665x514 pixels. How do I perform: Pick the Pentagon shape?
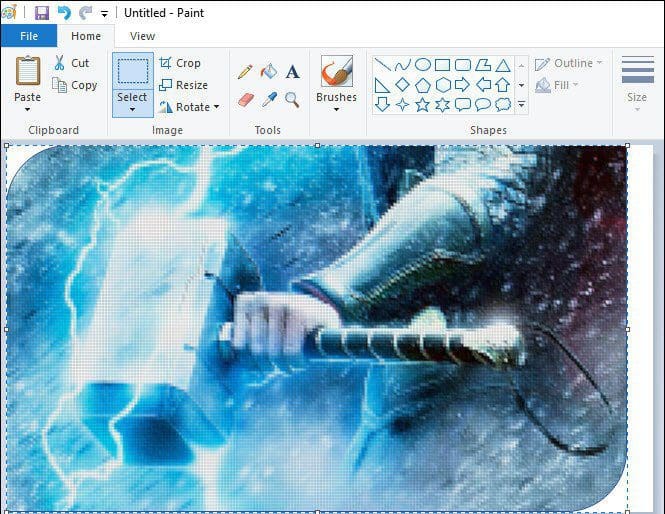point(422,85)
